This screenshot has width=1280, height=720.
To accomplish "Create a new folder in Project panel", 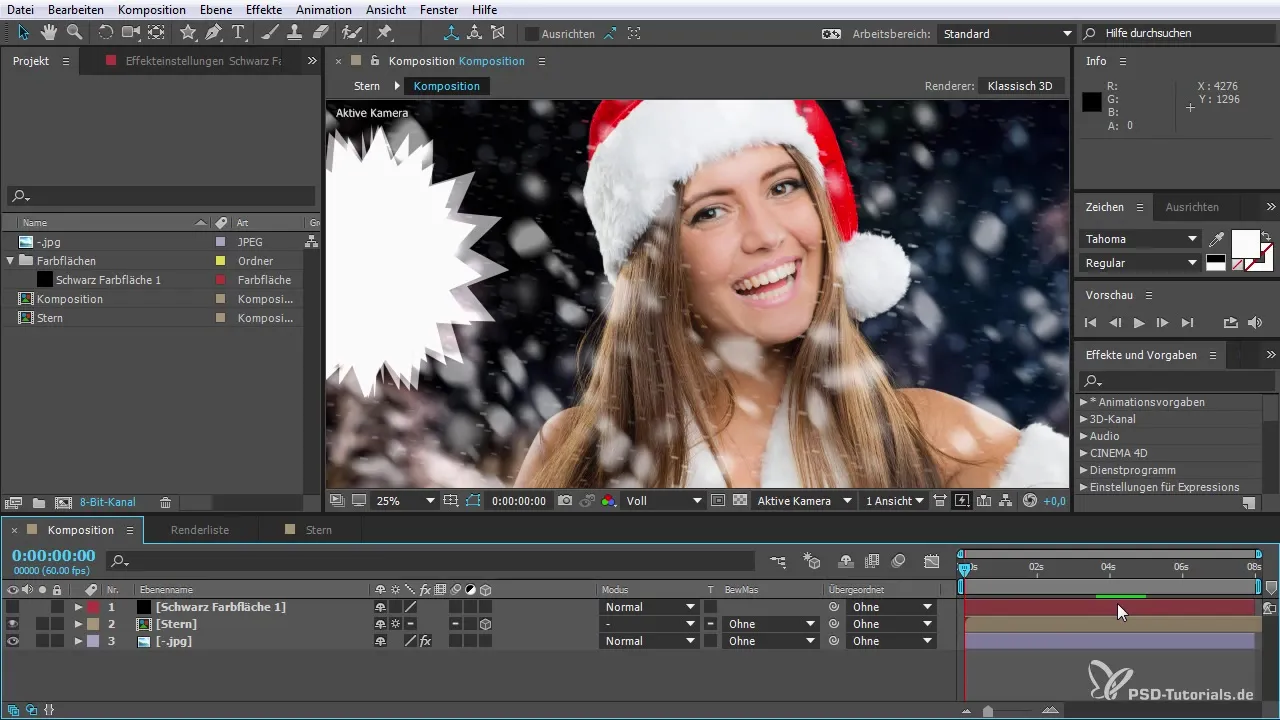I will click(38, 502).
